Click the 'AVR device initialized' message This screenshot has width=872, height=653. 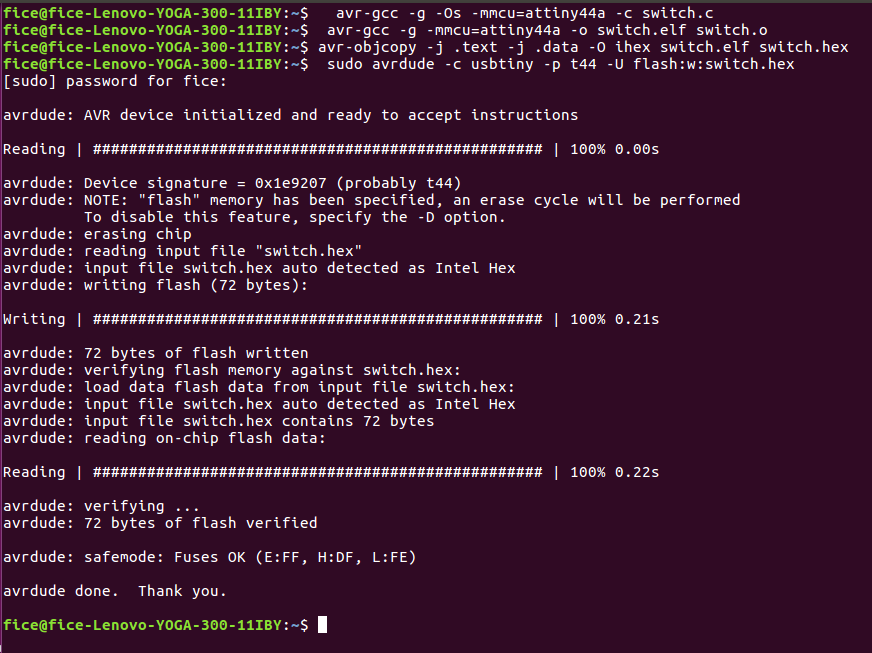point(331,116)
